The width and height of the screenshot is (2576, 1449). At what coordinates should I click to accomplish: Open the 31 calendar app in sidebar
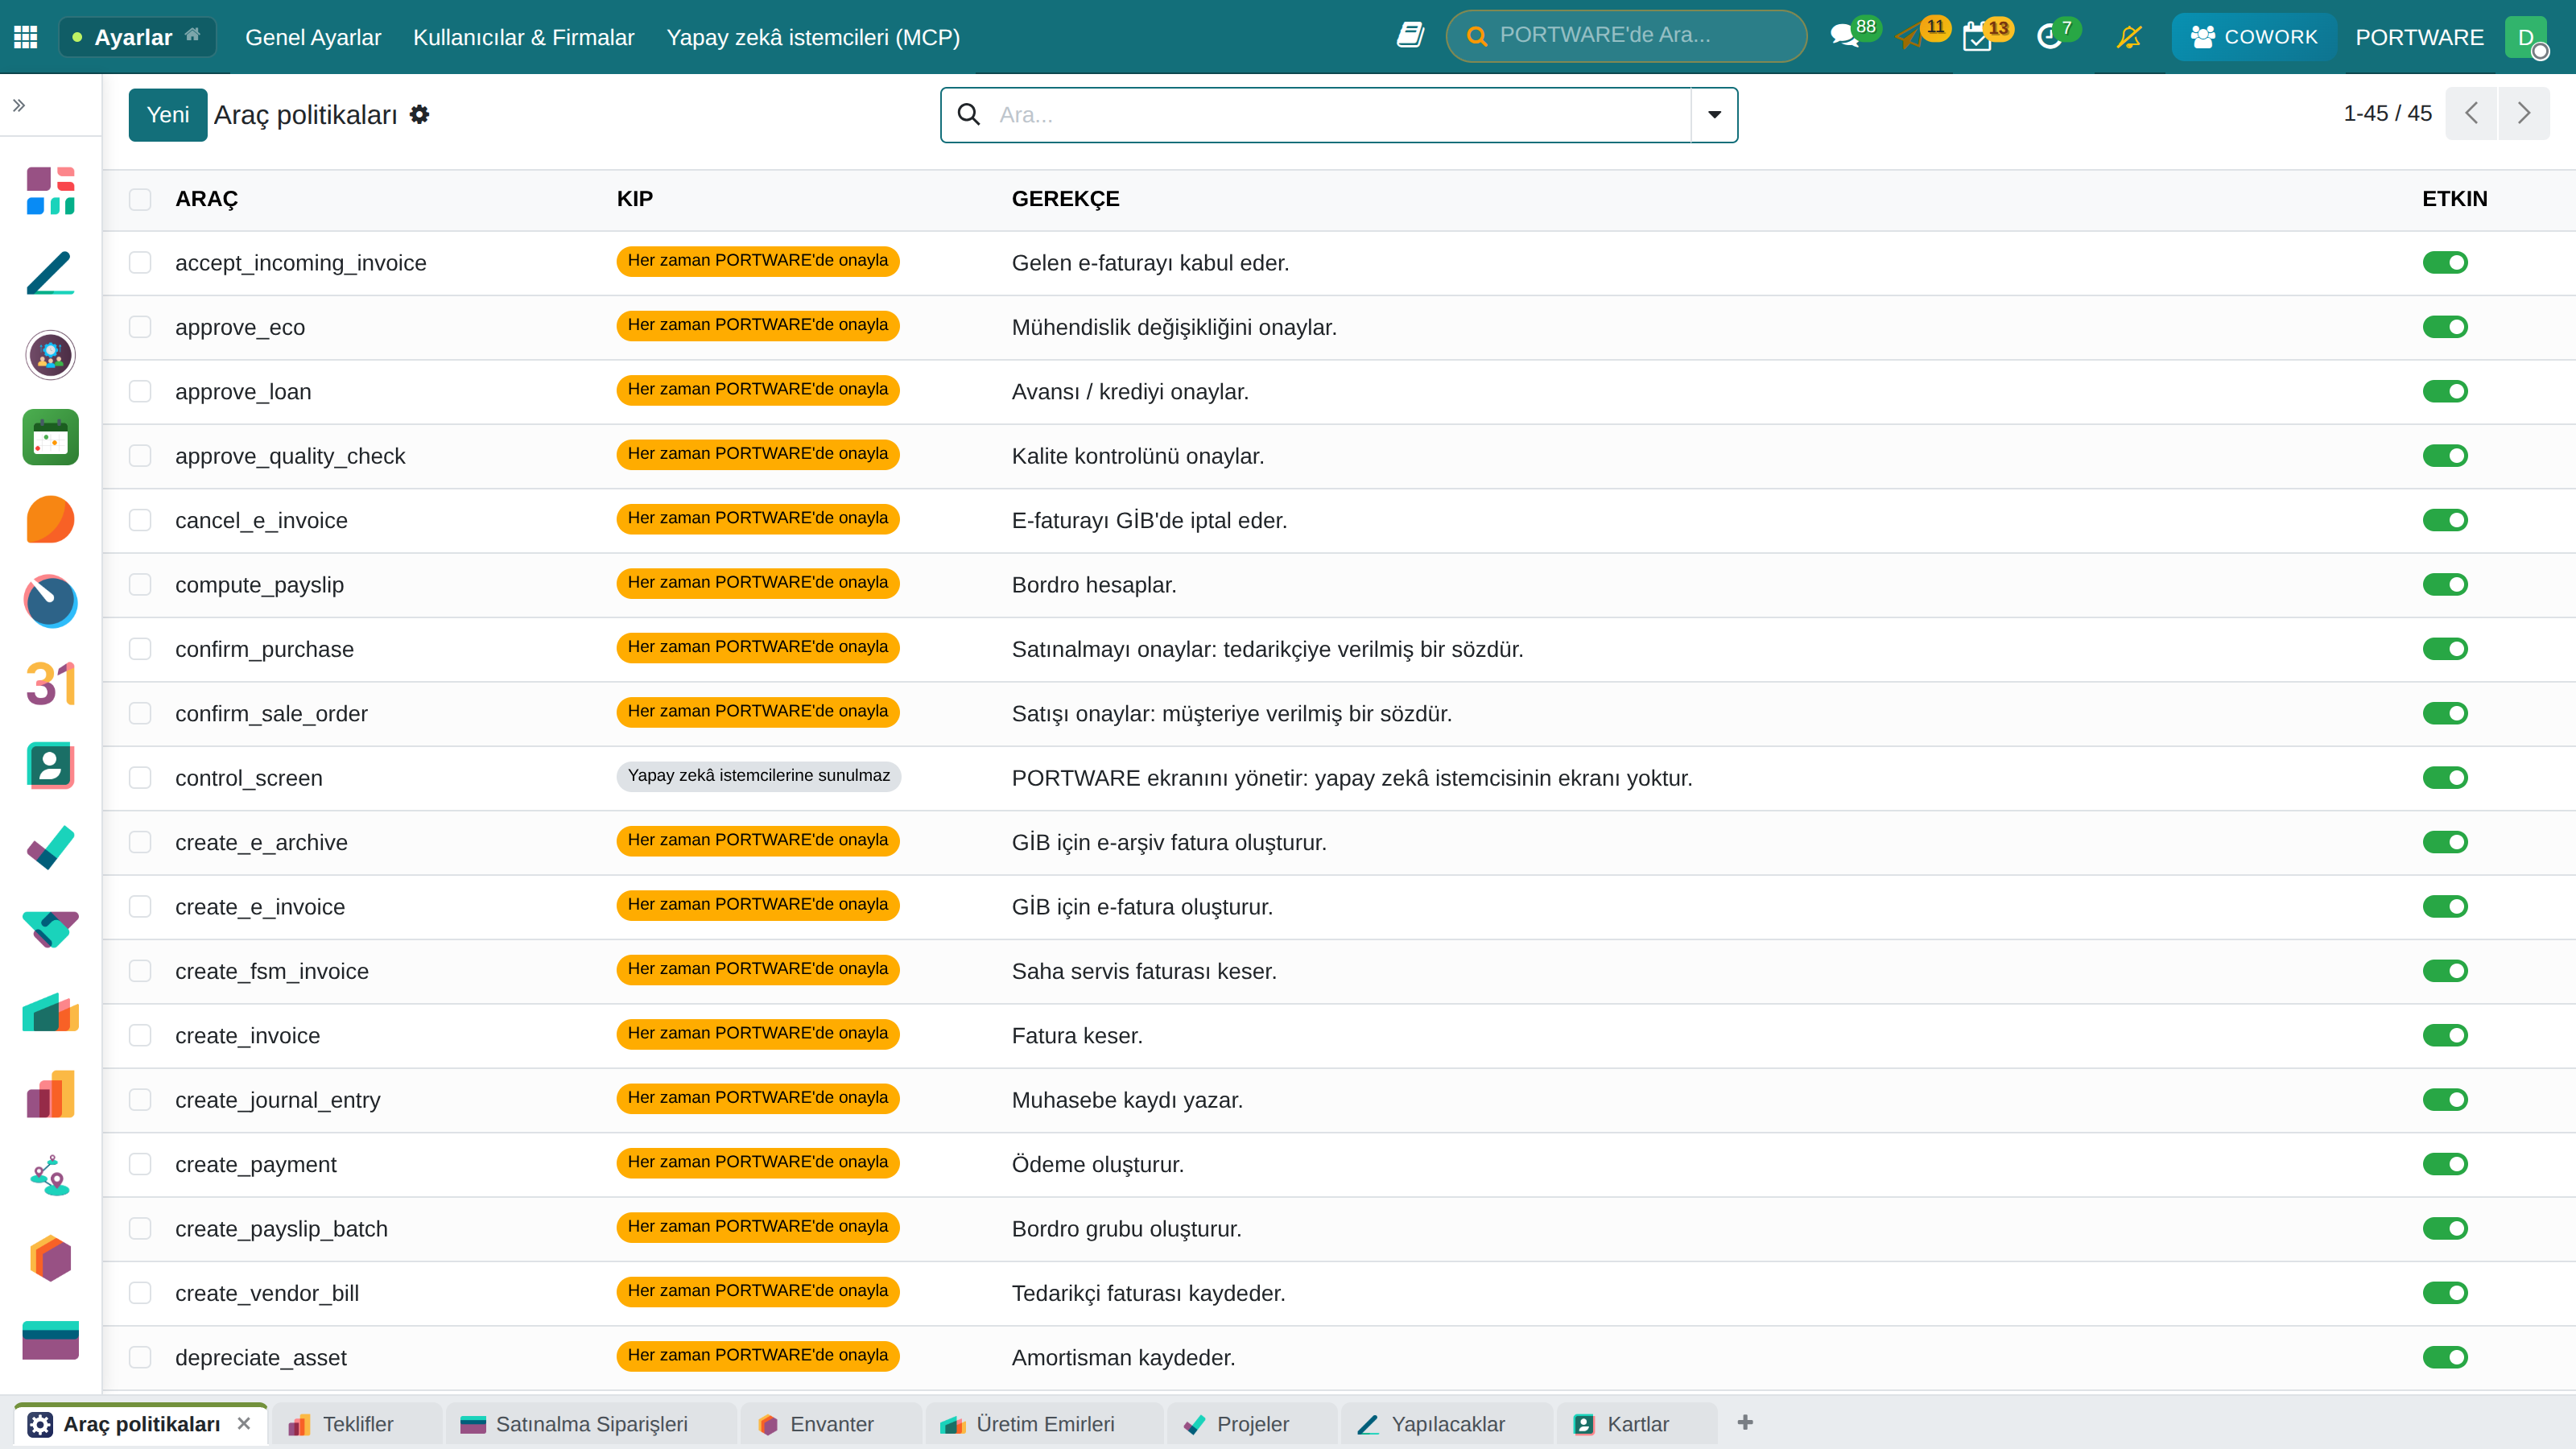(x=51, y=684)
